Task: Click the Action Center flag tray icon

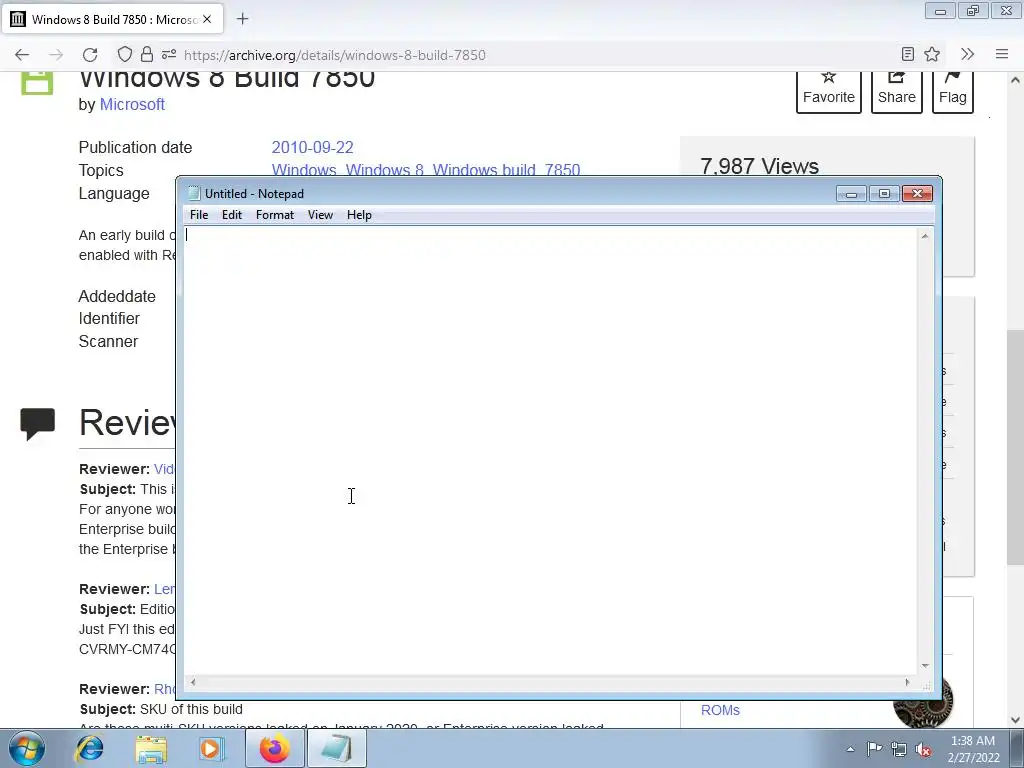Action: 874,749
